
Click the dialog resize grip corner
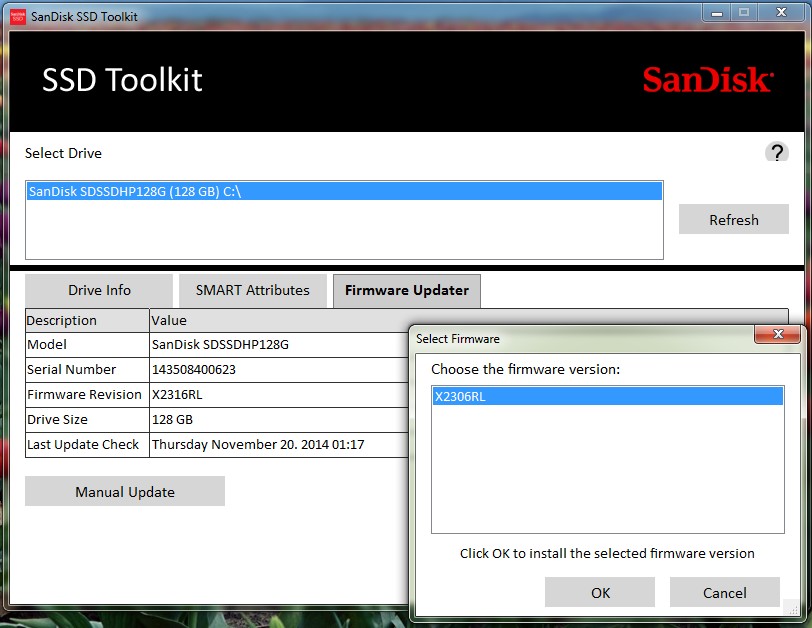point(792,609)
